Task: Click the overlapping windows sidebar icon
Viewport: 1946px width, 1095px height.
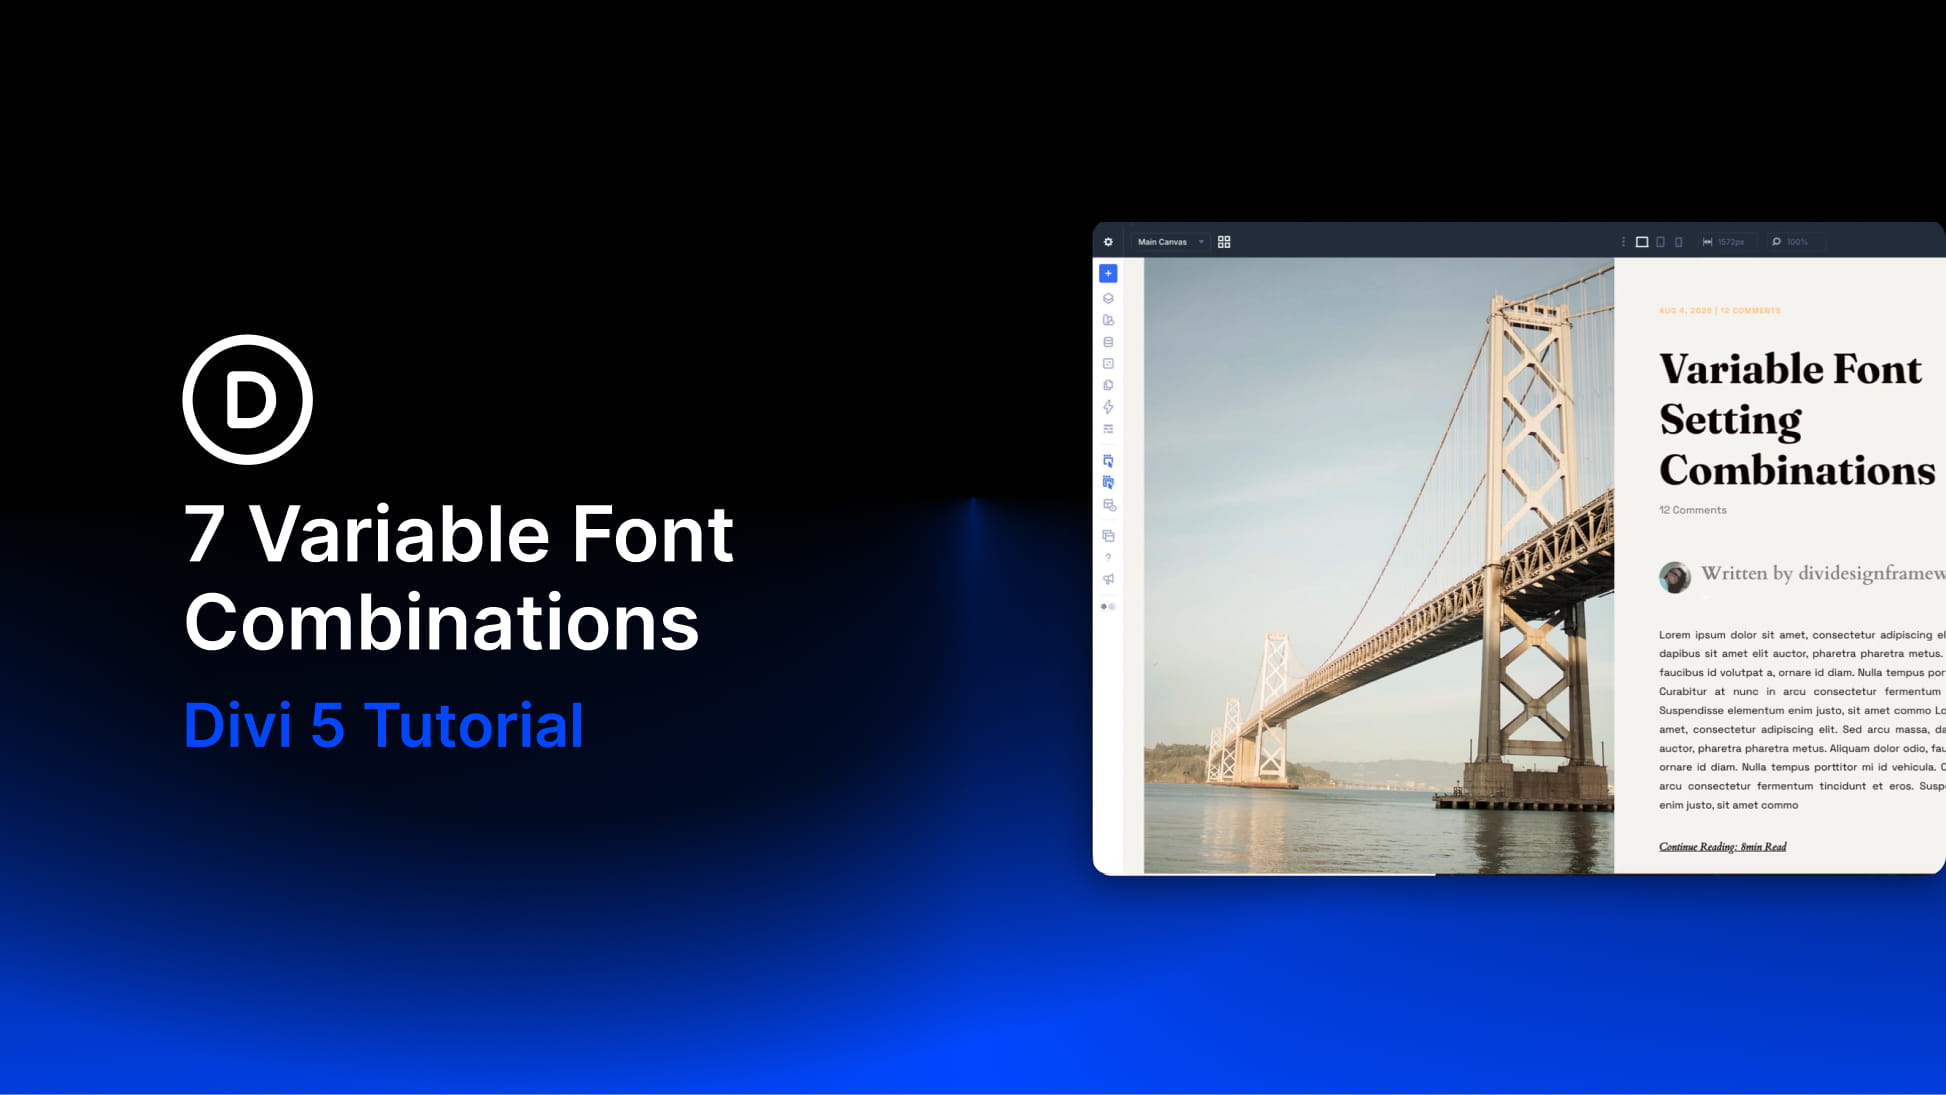Action: [1108, 536]
